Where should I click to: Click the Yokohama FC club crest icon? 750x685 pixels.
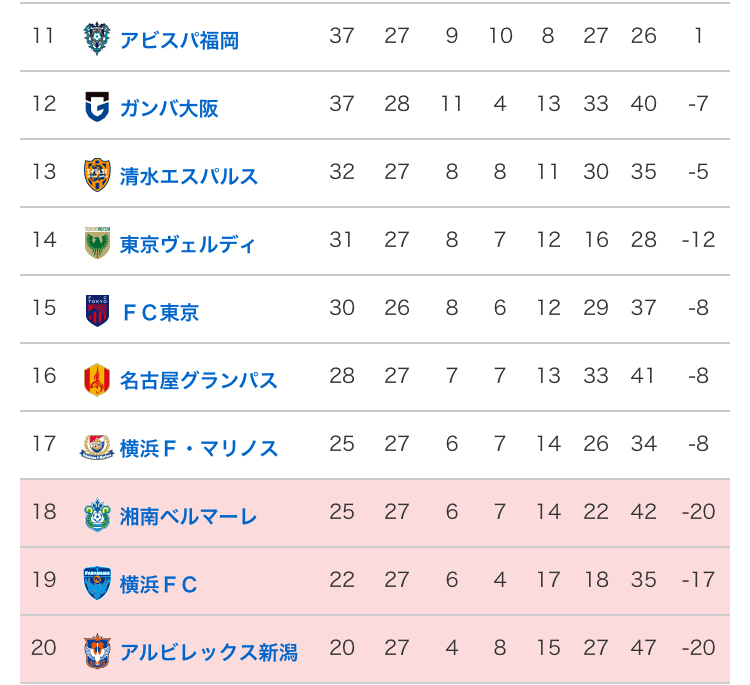coord(96,582)
